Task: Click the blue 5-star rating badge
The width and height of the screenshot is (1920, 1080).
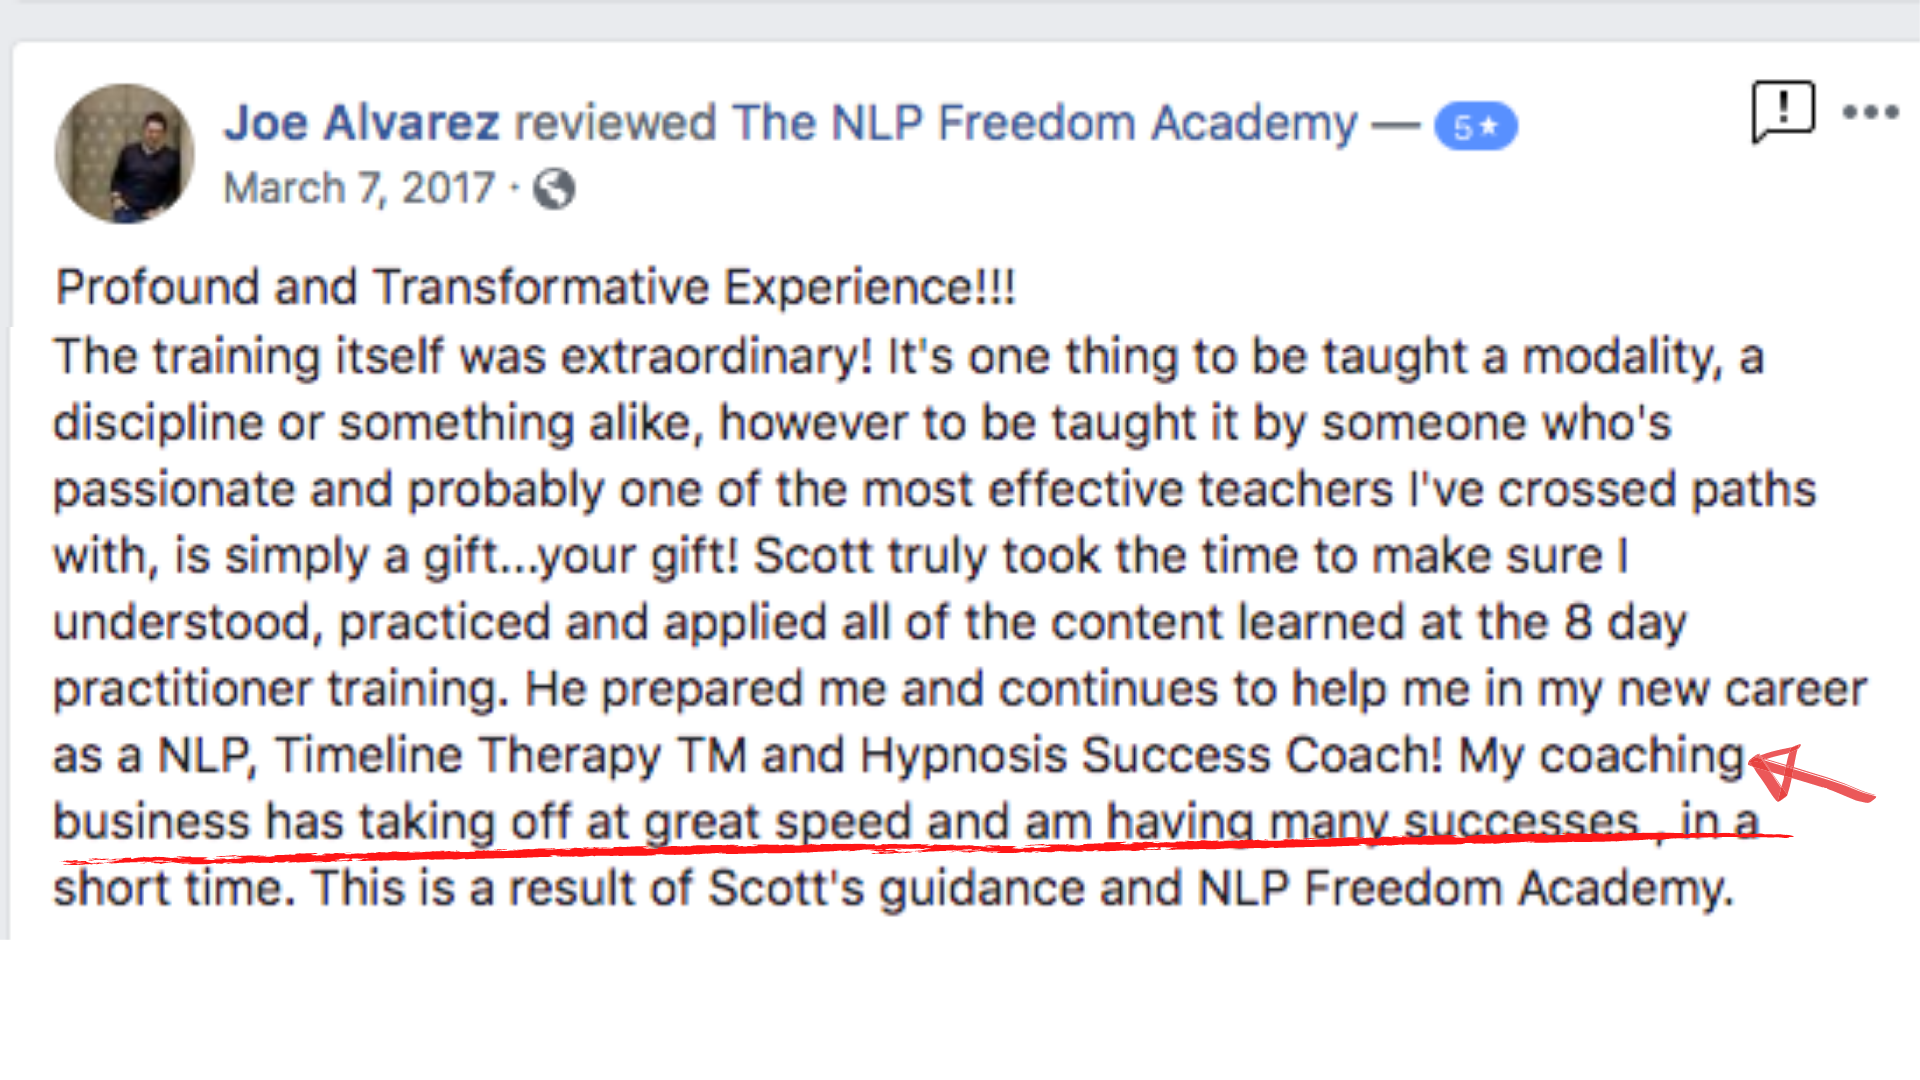Action: 1475,127
